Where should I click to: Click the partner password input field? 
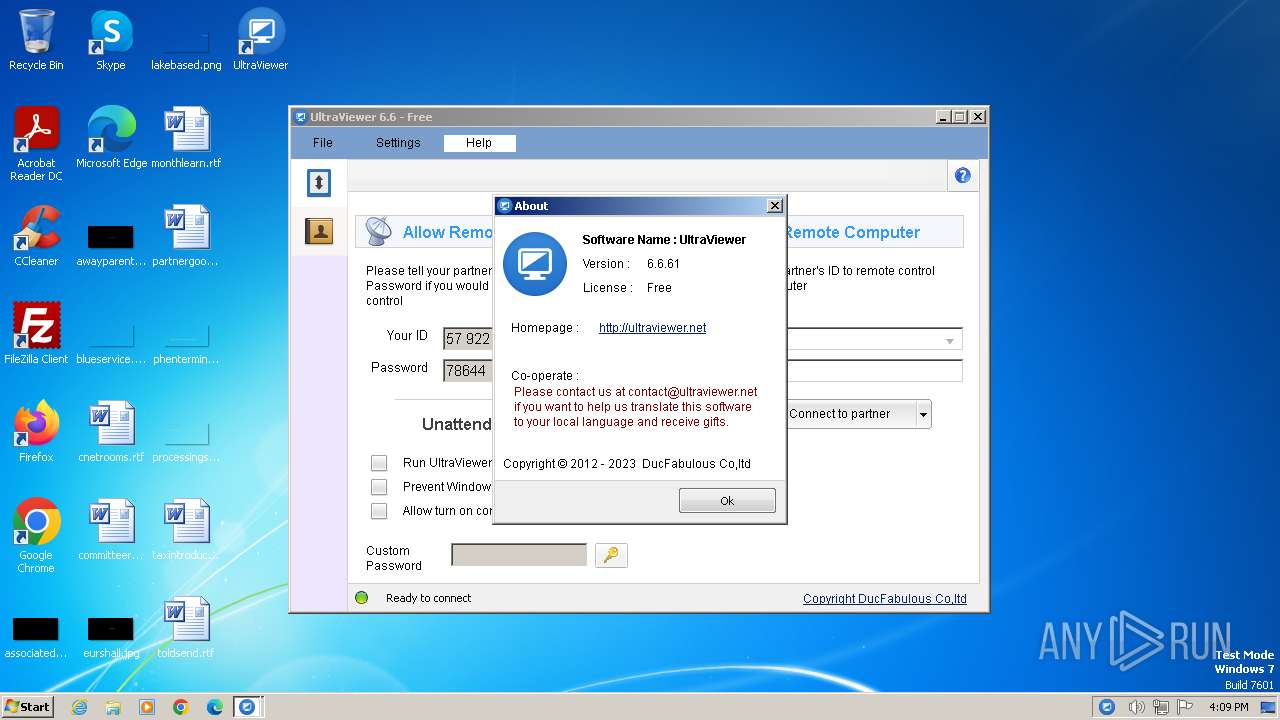pyautogui.click(x=874, y=371)
